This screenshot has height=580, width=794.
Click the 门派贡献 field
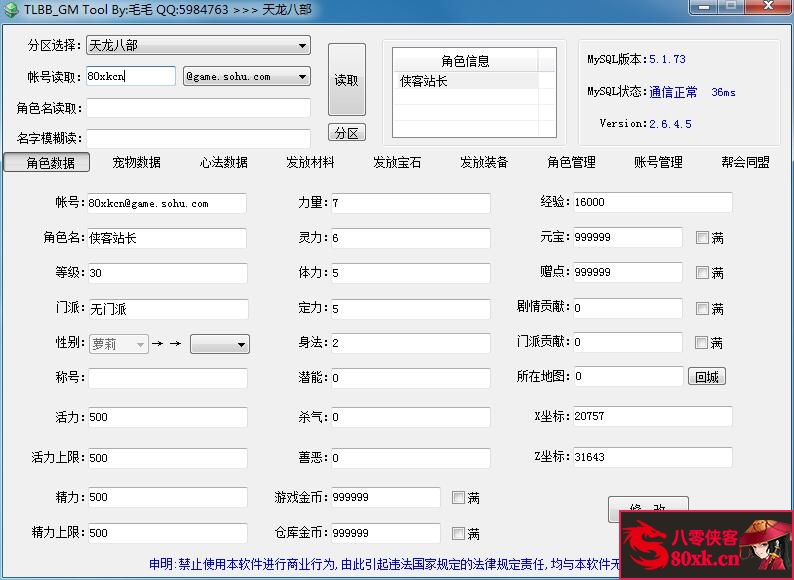click(628, 342)
